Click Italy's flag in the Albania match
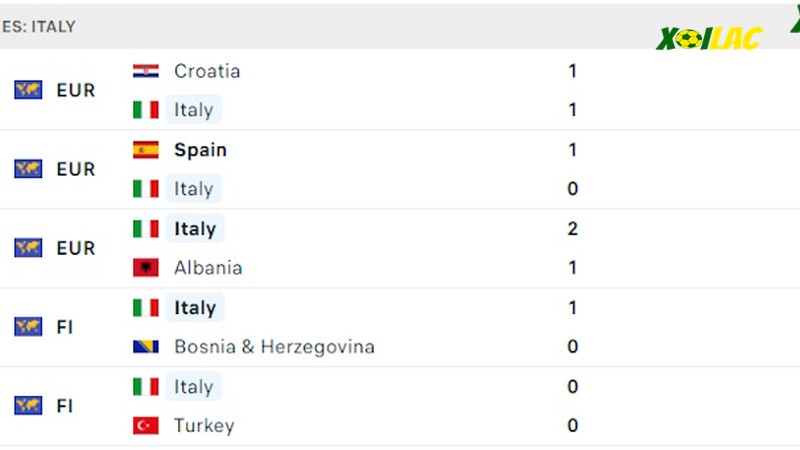Screen dimensions: 800x450 pos(145,229)
